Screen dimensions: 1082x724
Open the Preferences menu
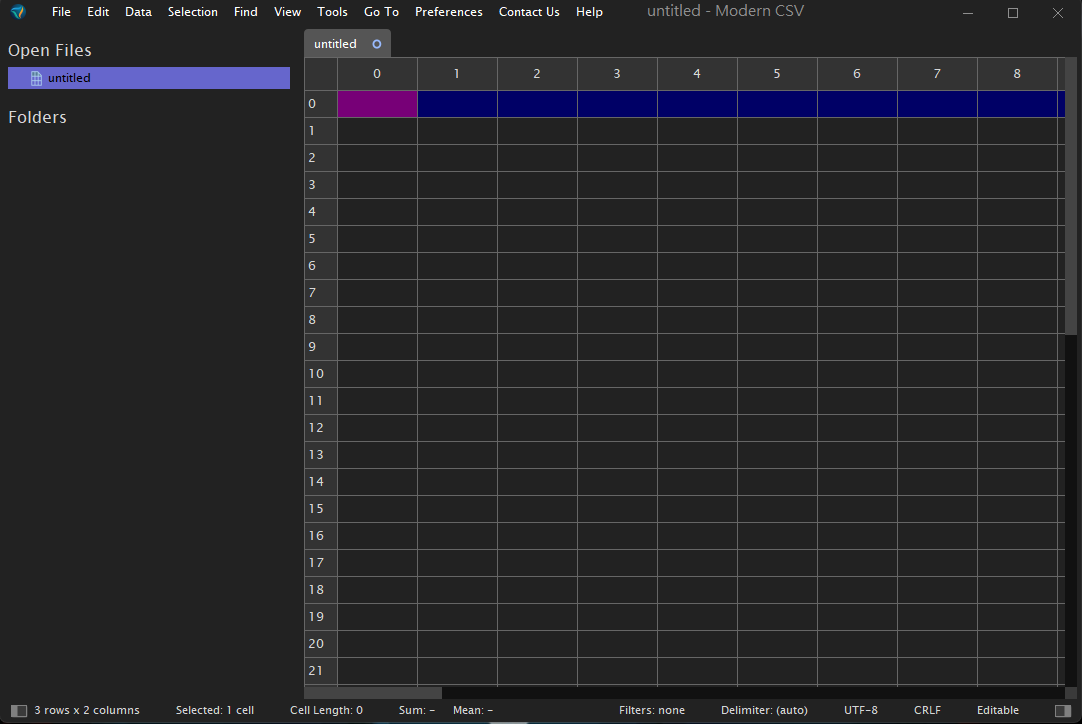[x=448, y=12]
